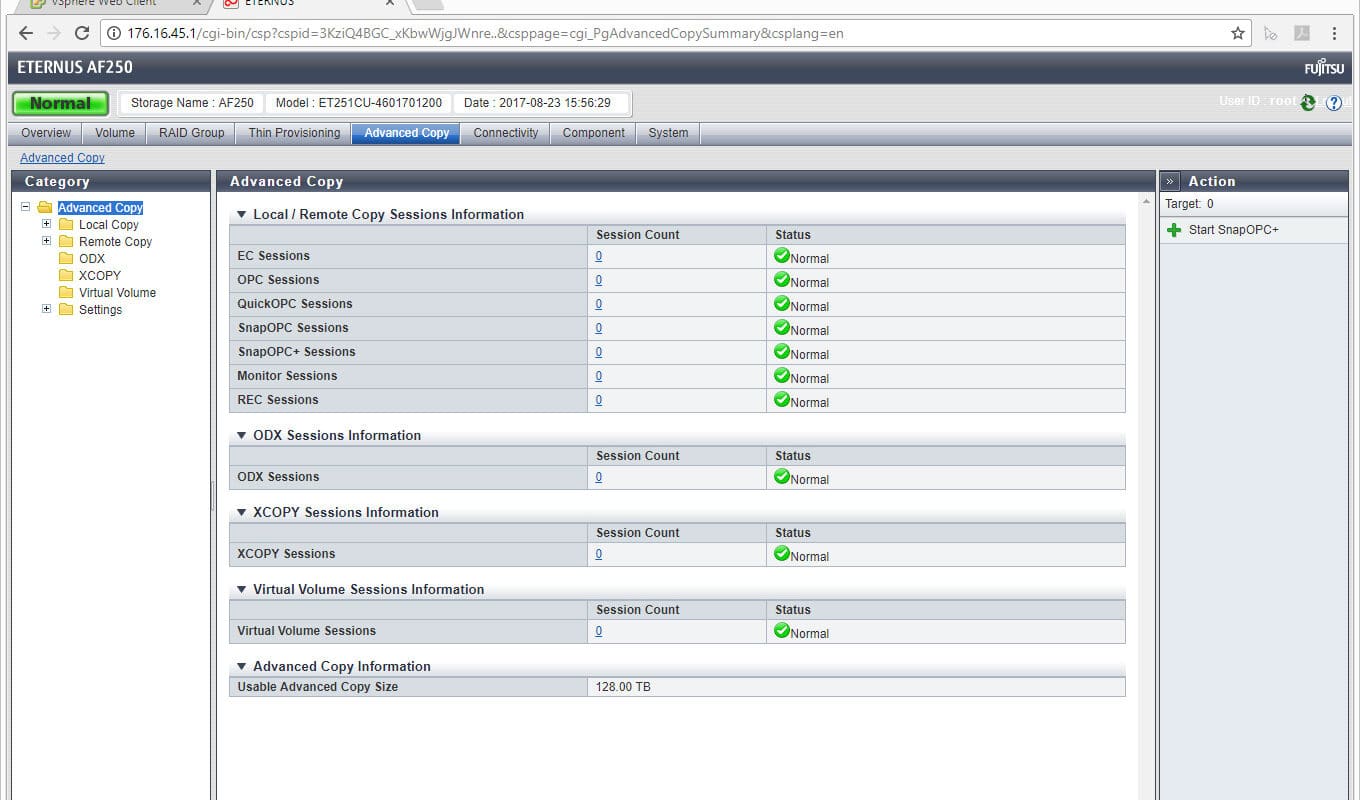This screenshot has width=1360, height=800.
Task: Click the open folder icon for Advanced Copy root
Action: click(x=45, y=207)
